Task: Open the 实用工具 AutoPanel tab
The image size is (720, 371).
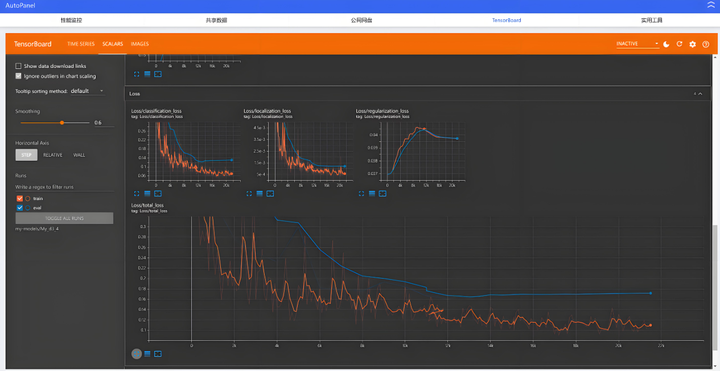Action: coord(652,20)
